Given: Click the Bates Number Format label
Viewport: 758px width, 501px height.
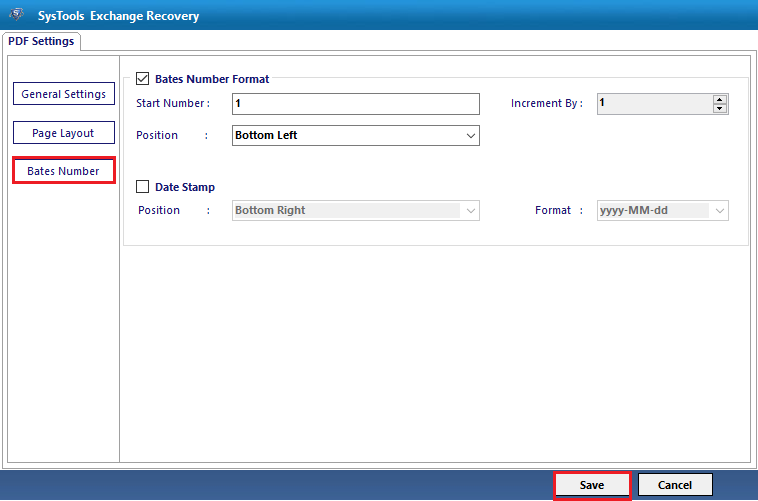Looking at the screenshot, I should coord(212,79).
